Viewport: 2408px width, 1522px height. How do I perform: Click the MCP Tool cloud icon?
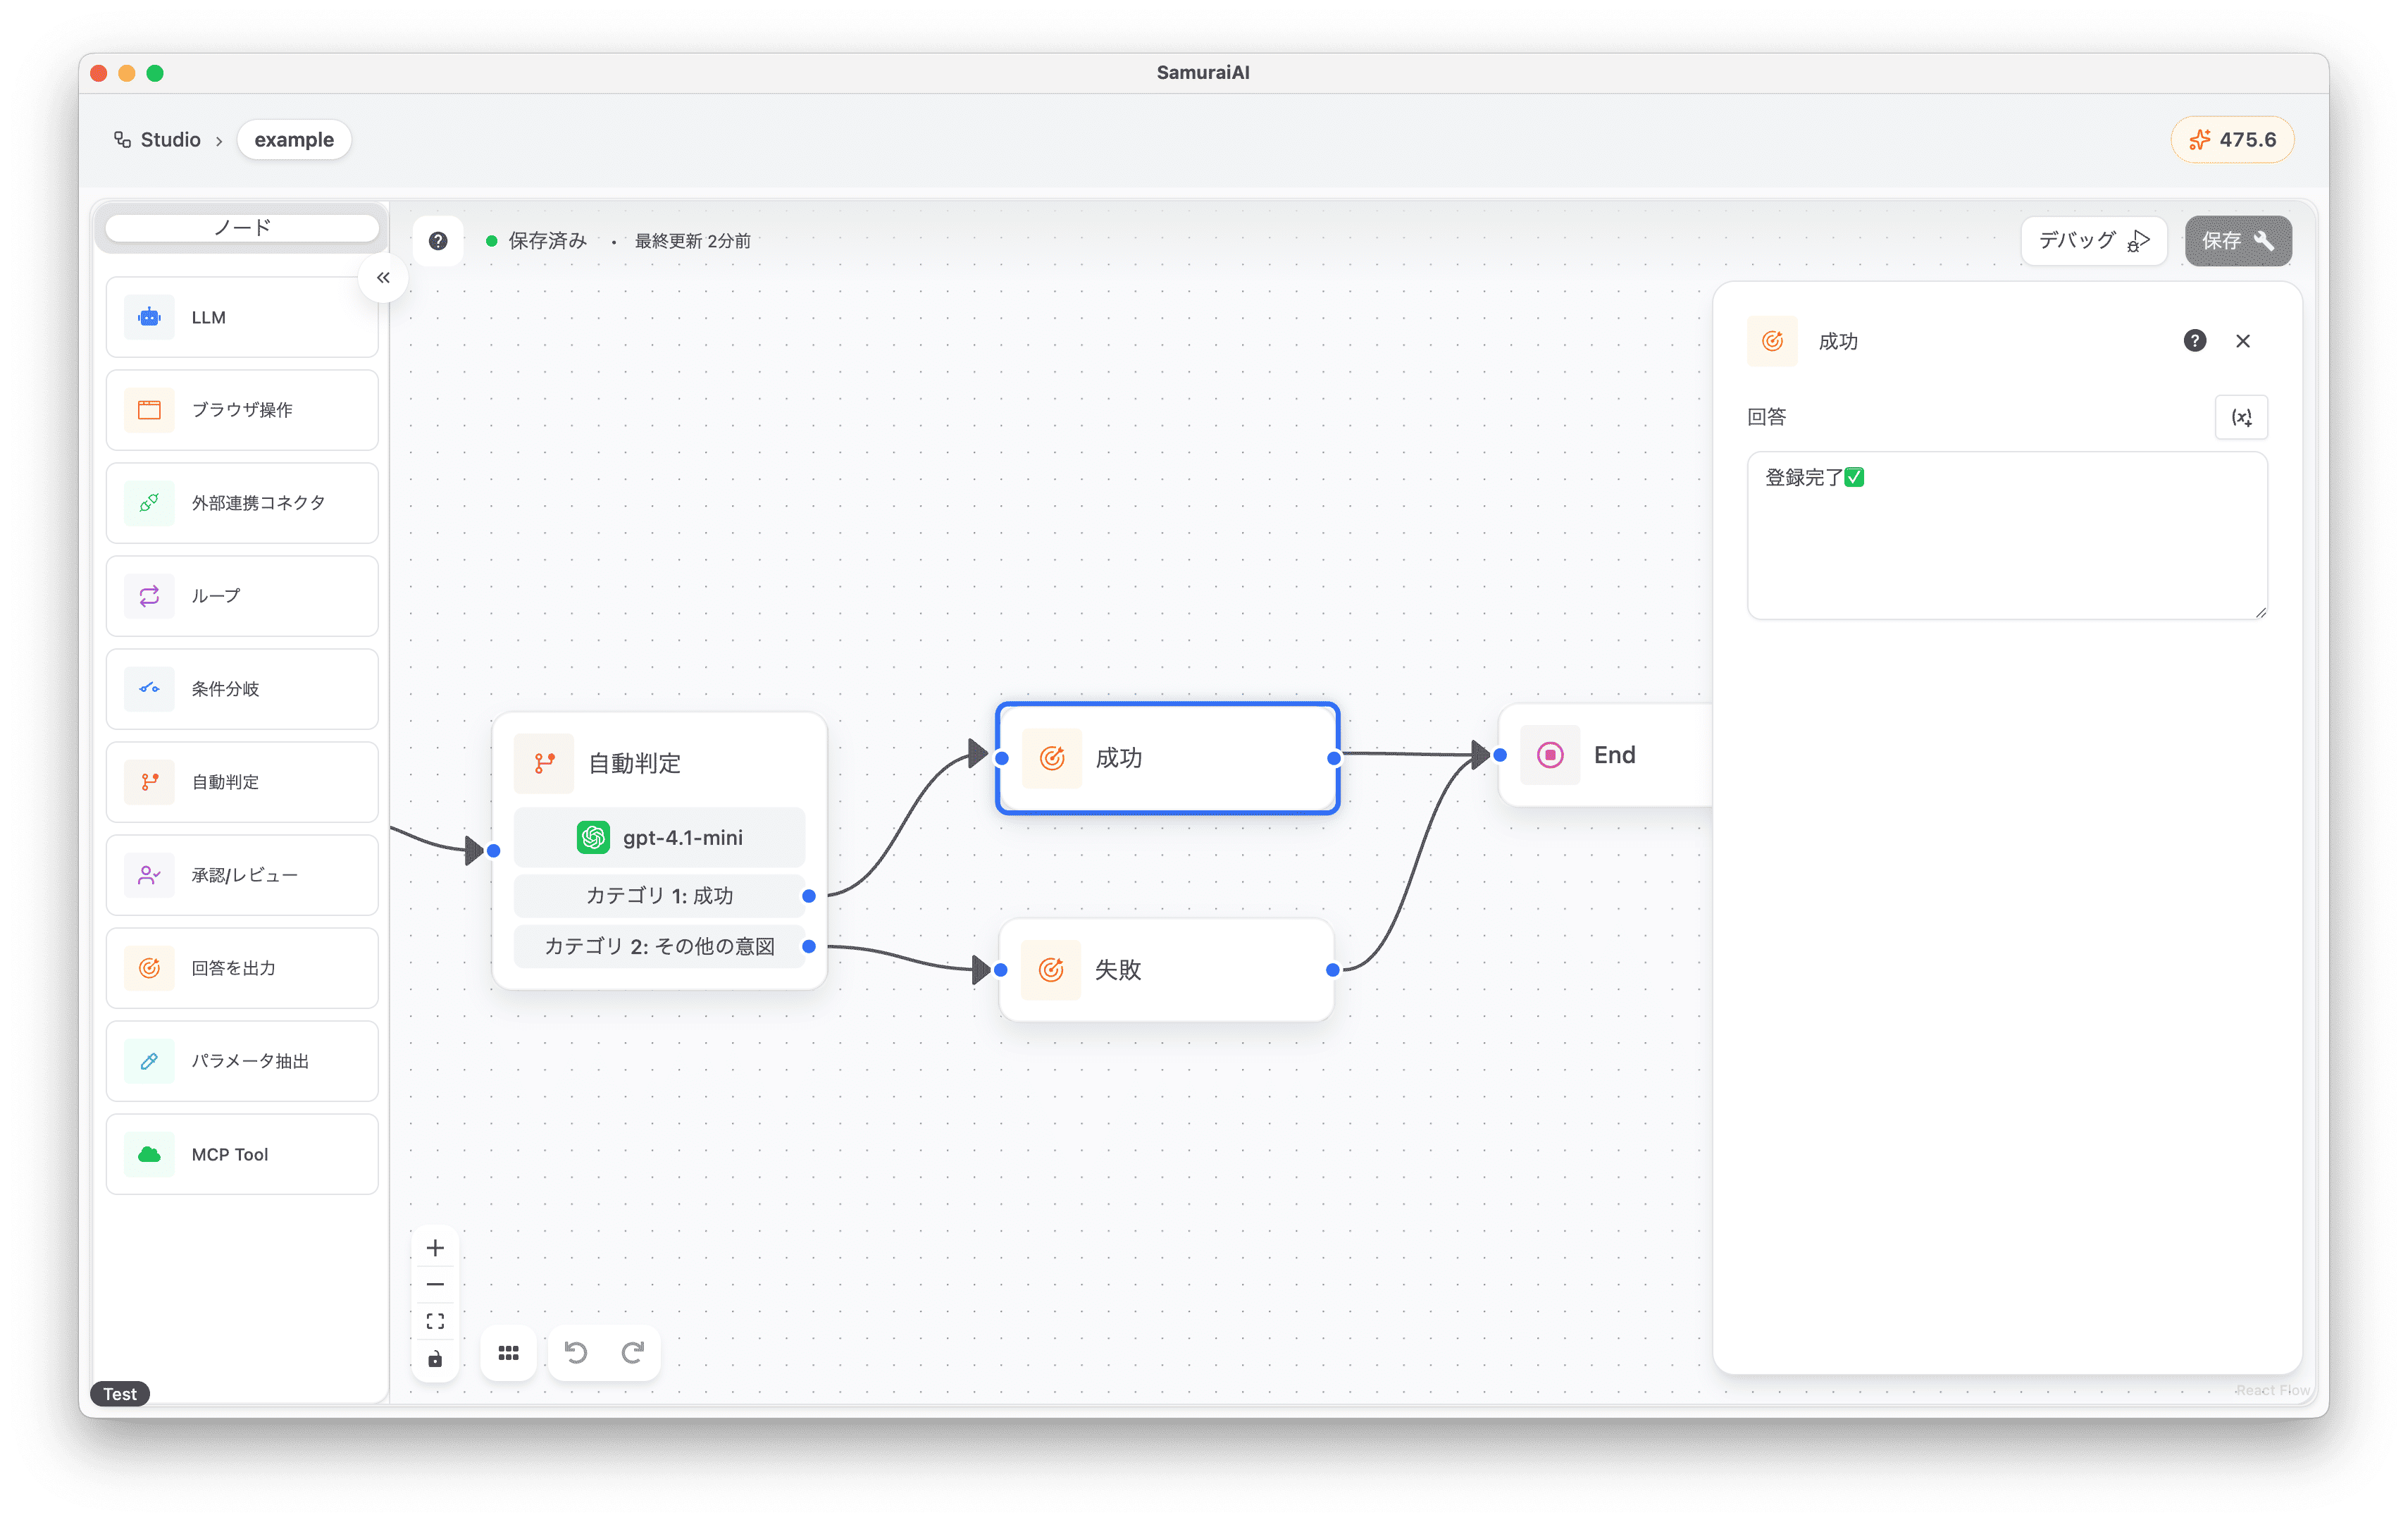[149, 1154]
